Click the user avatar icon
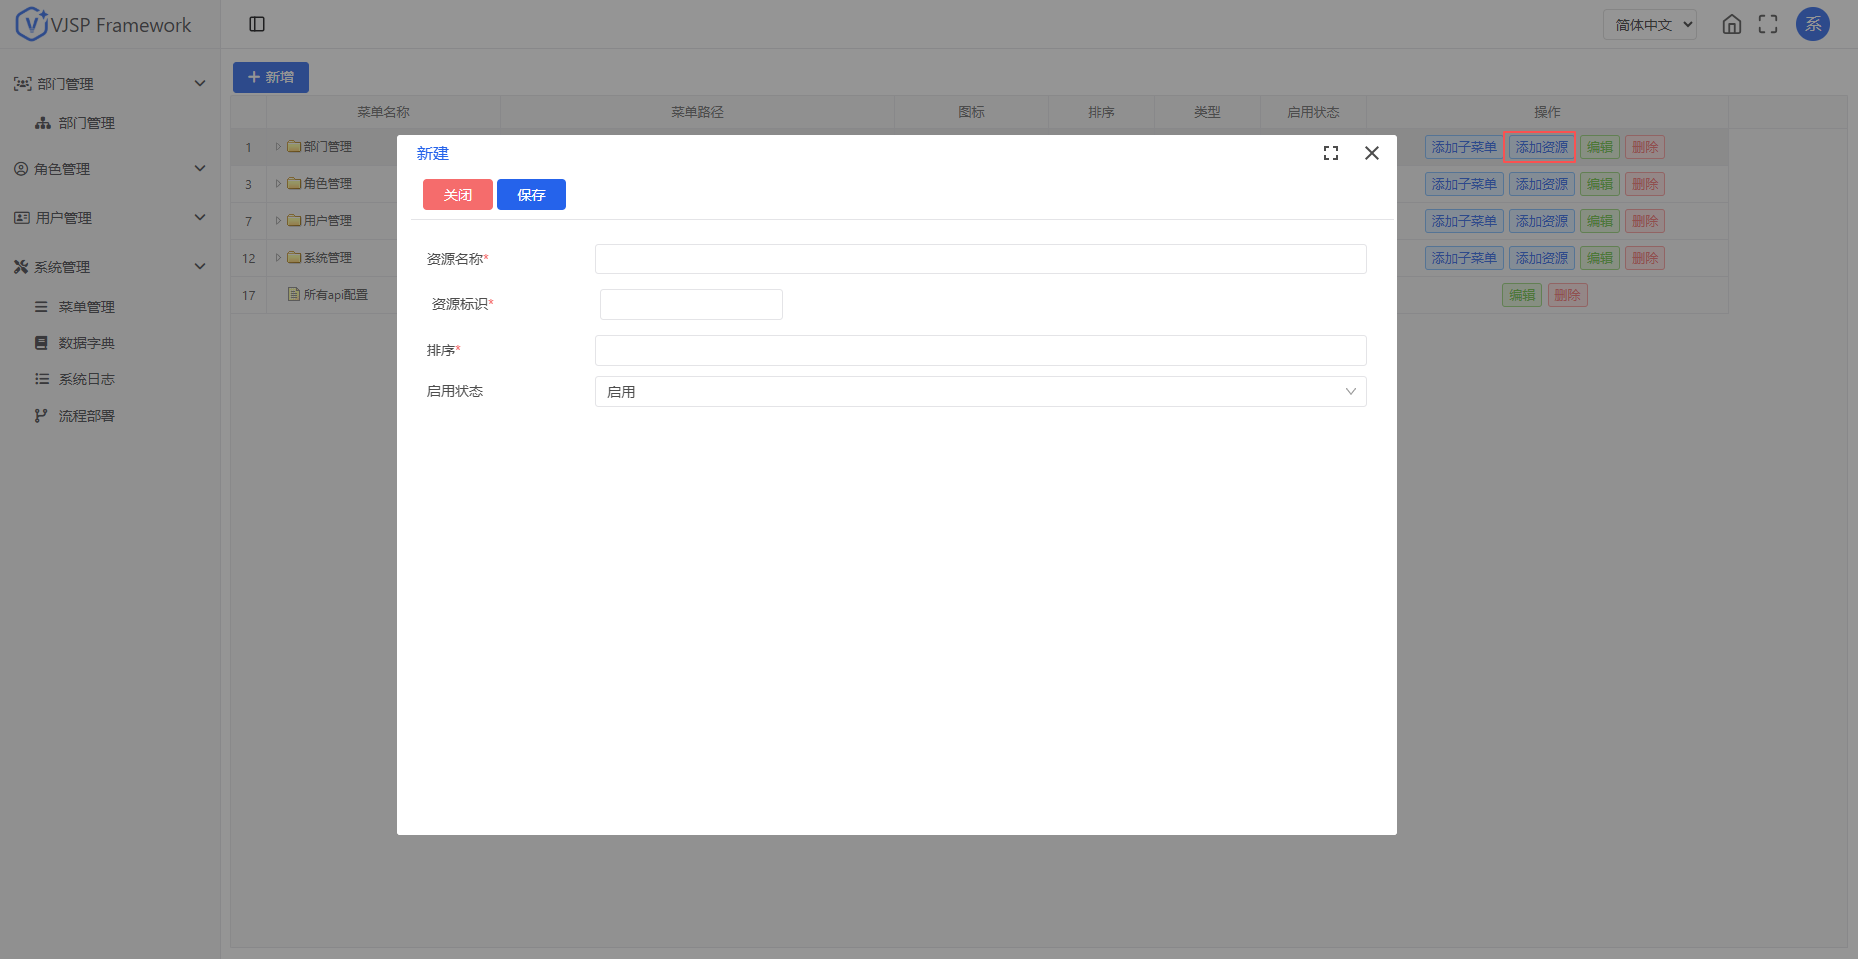1858x959 pixels. tap(1812, 24)
